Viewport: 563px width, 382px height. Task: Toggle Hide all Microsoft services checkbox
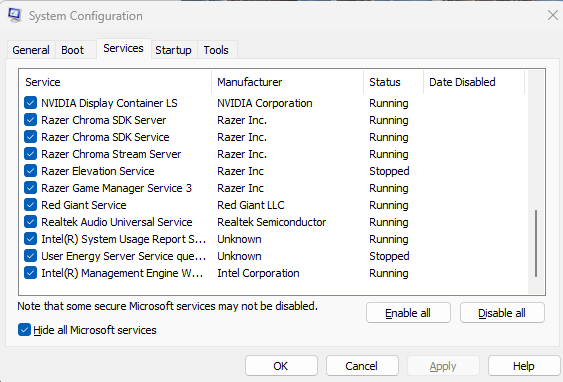click(x=24, y=330)
